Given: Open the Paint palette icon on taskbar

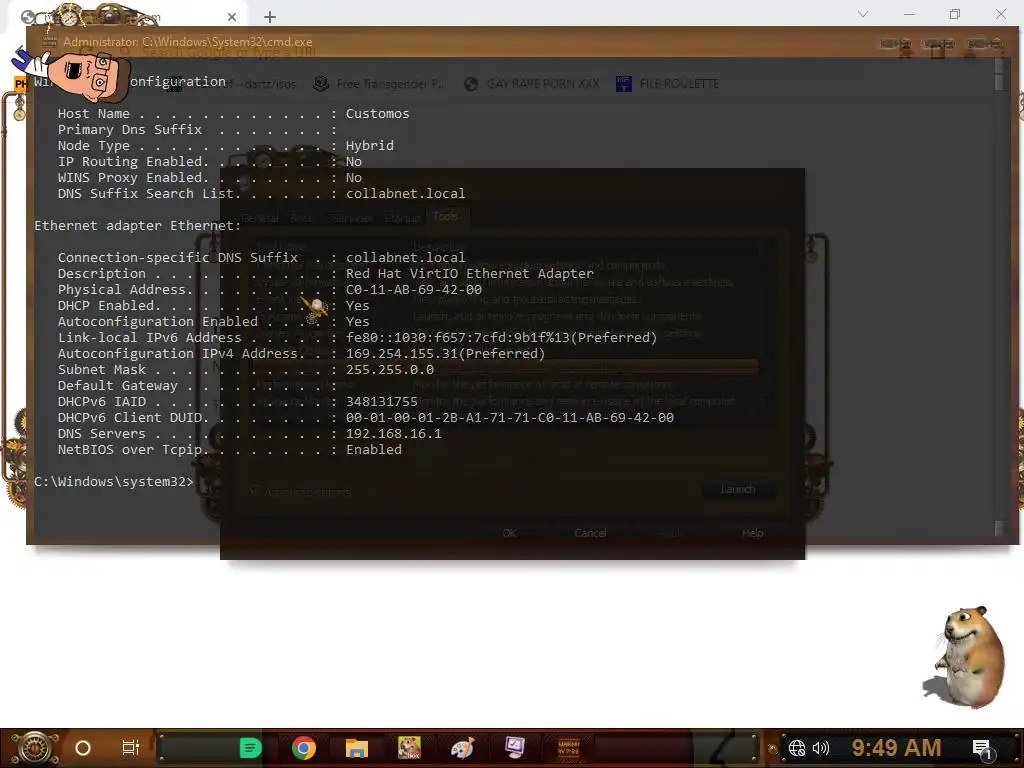Looking at the screenshot, I should pos(462,748).
